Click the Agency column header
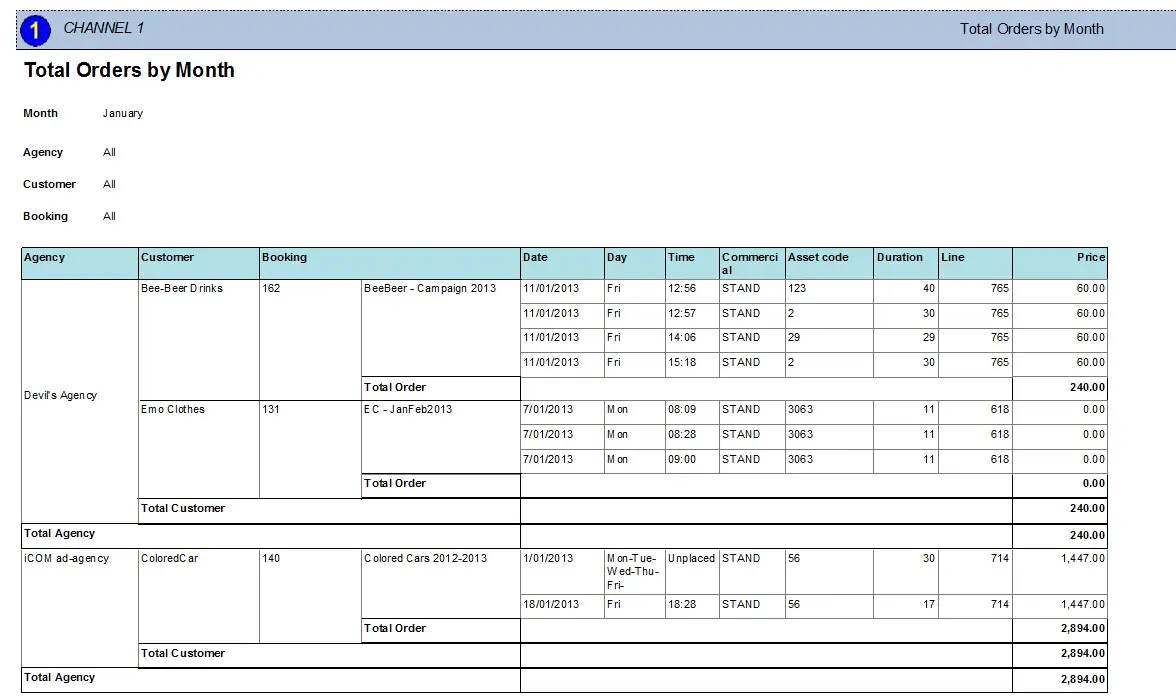The width and height of the screenshot is (1176, 700). [45, 258]
